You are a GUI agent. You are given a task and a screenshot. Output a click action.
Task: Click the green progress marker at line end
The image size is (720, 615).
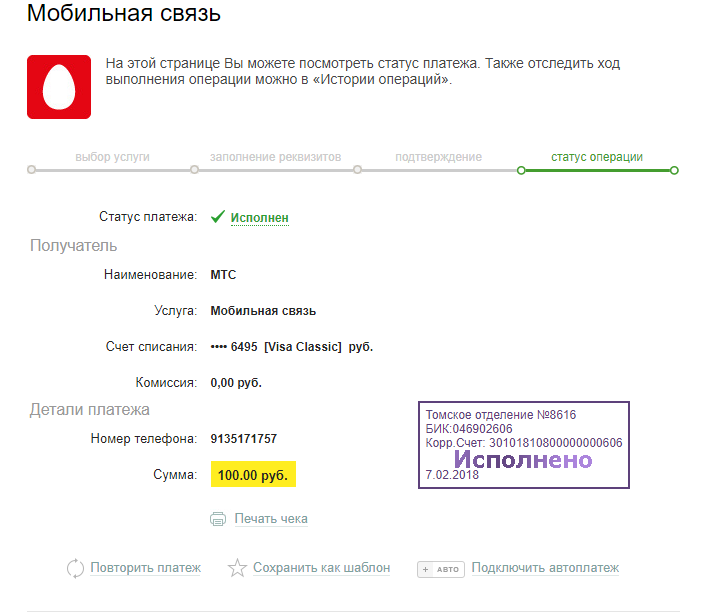pos(674,170)
